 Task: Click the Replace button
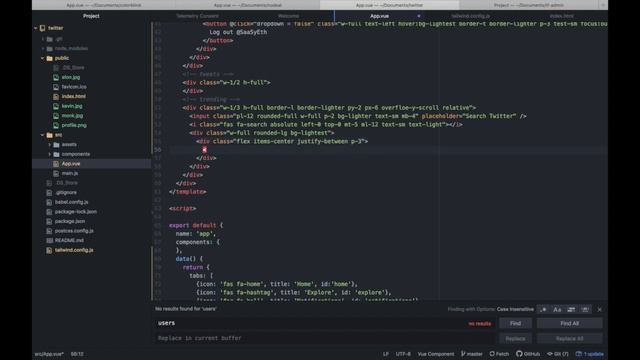click(x=516, y=338)
